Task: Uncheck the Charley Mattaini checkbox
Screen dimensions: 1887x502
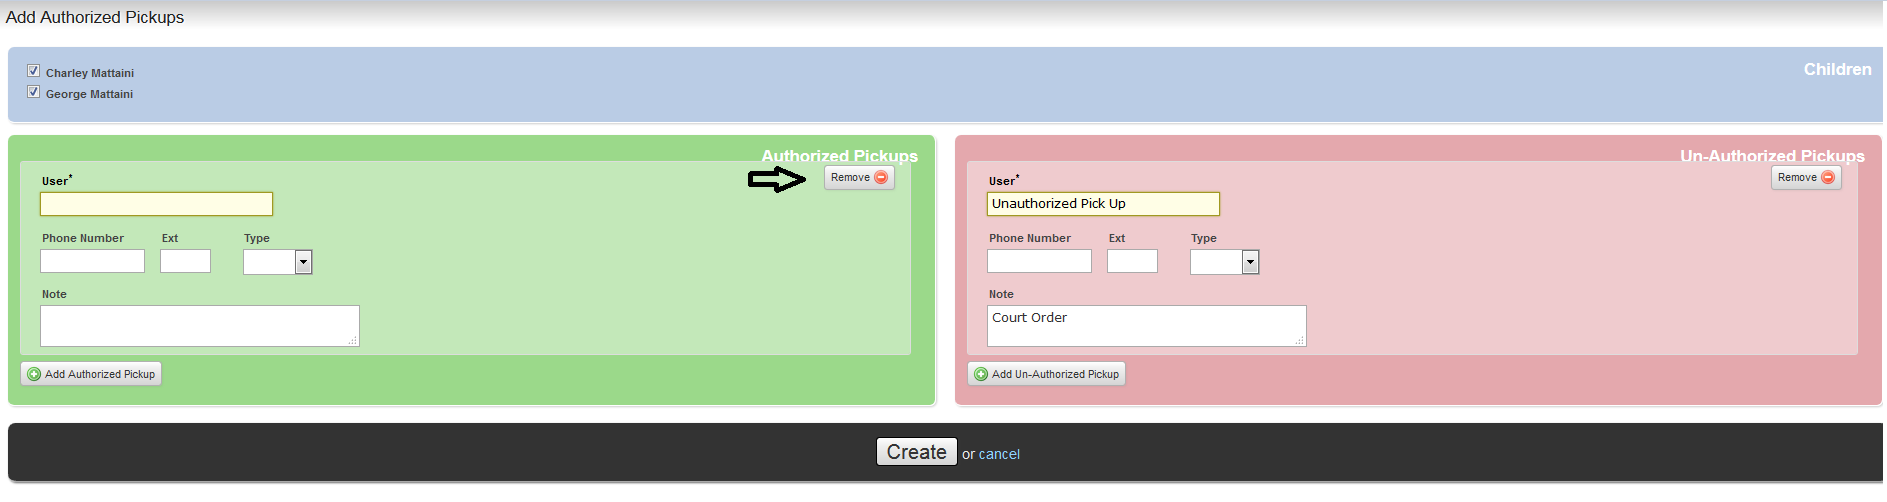Action: [34, 71]
